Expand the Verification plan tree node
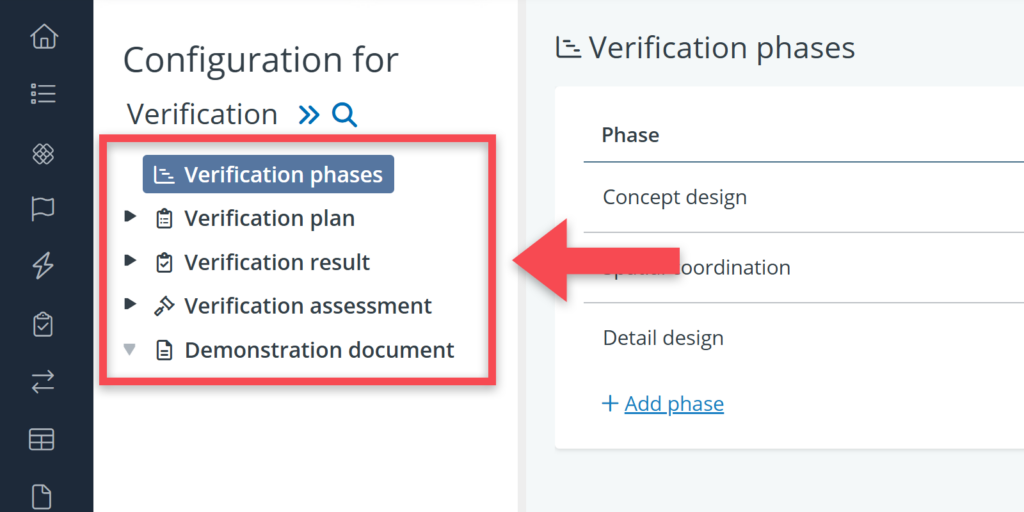 coord(130,217)
